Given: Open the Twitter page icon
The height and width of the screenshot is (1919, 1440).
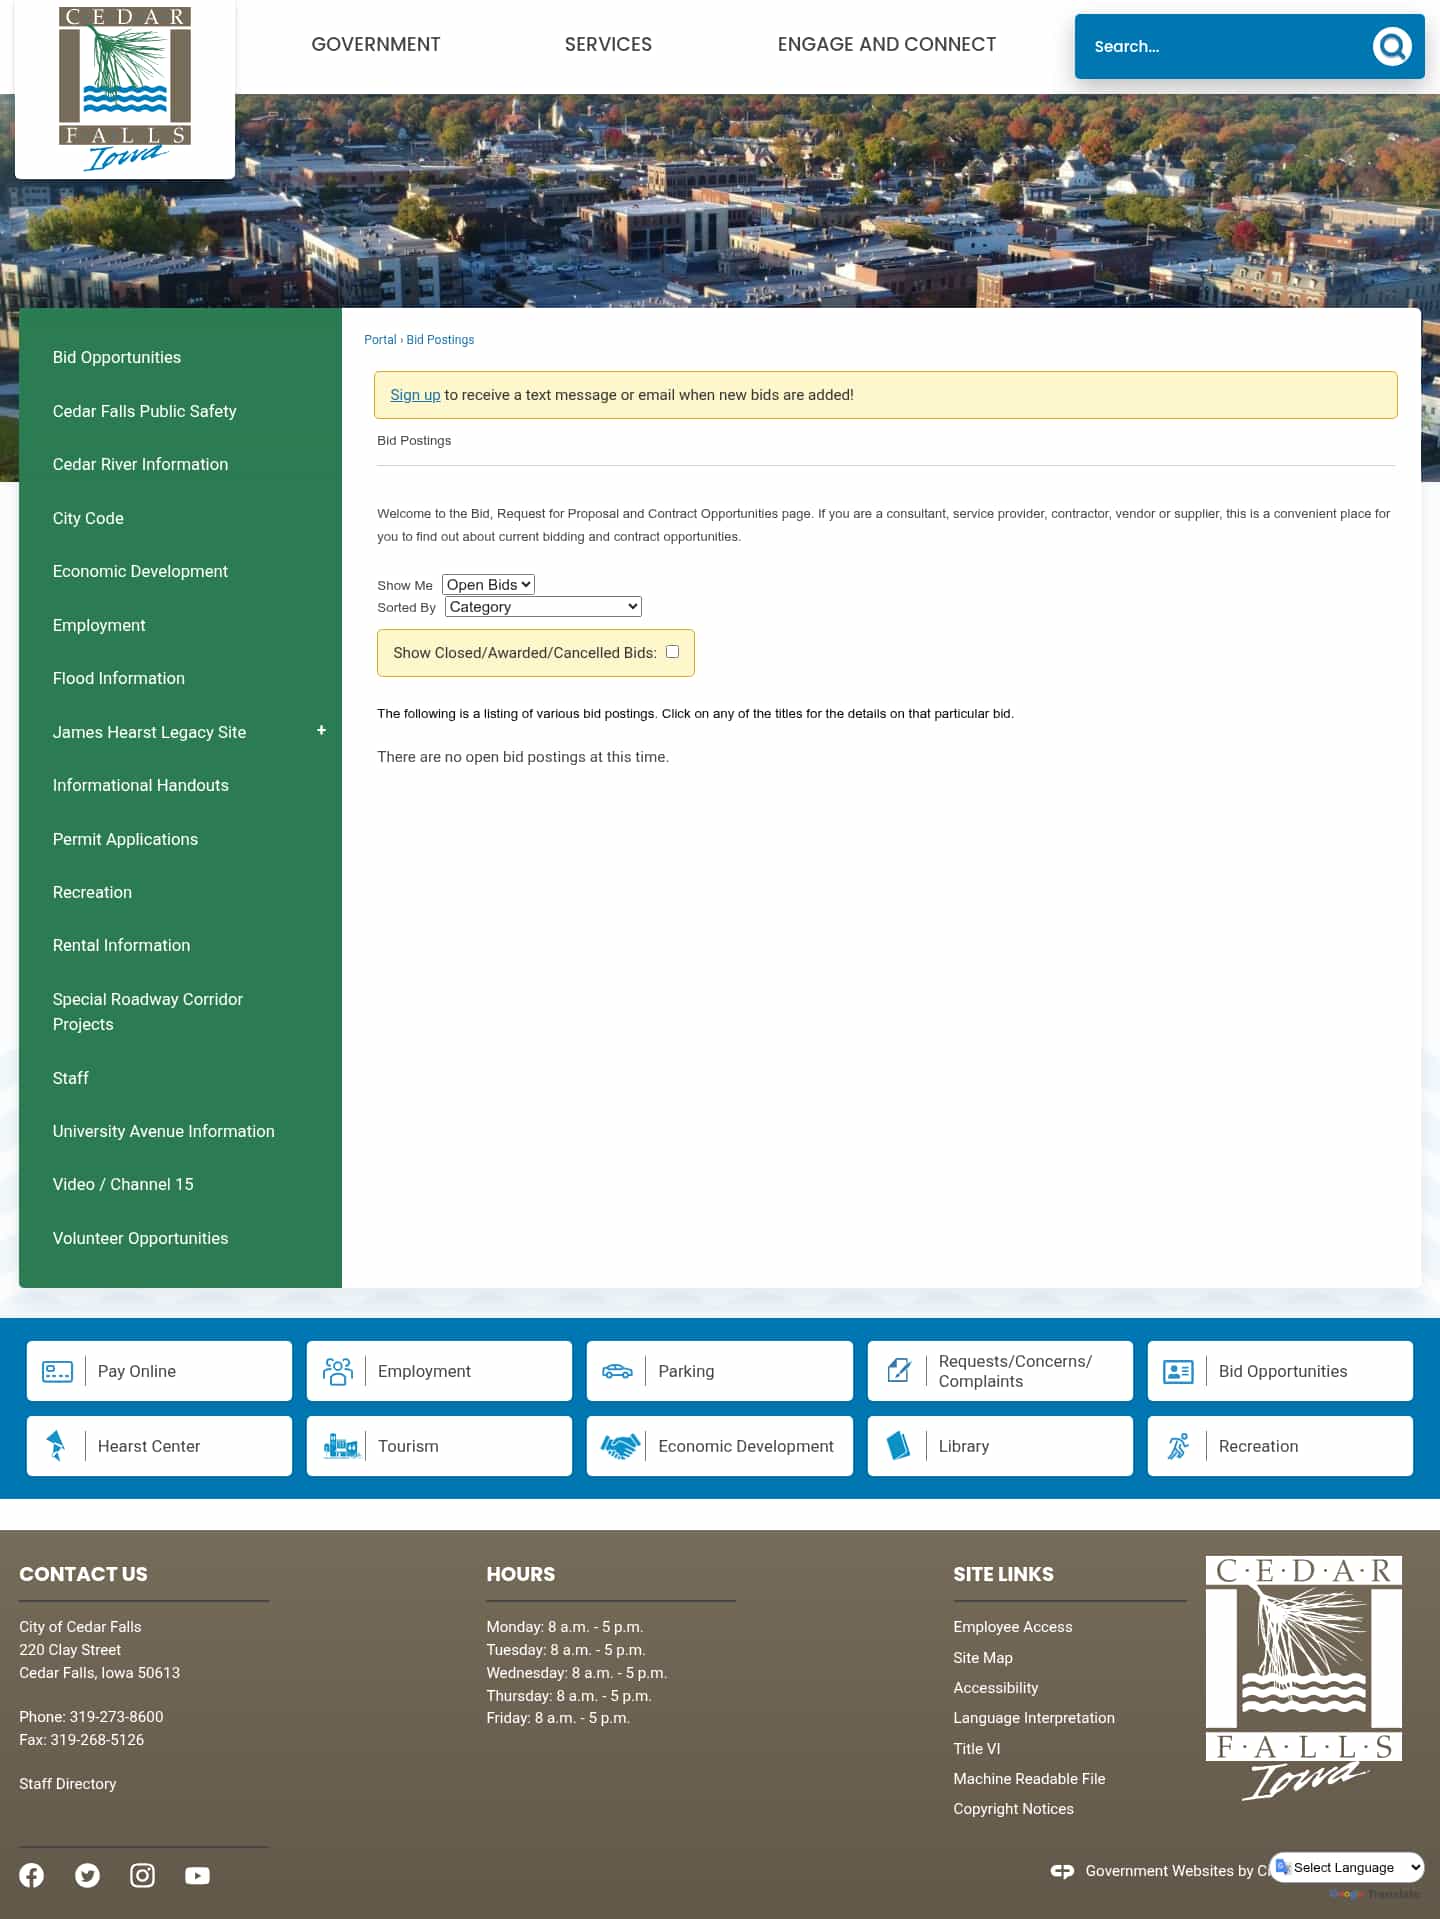Looking at the screenshot, I should [87, 1875].
